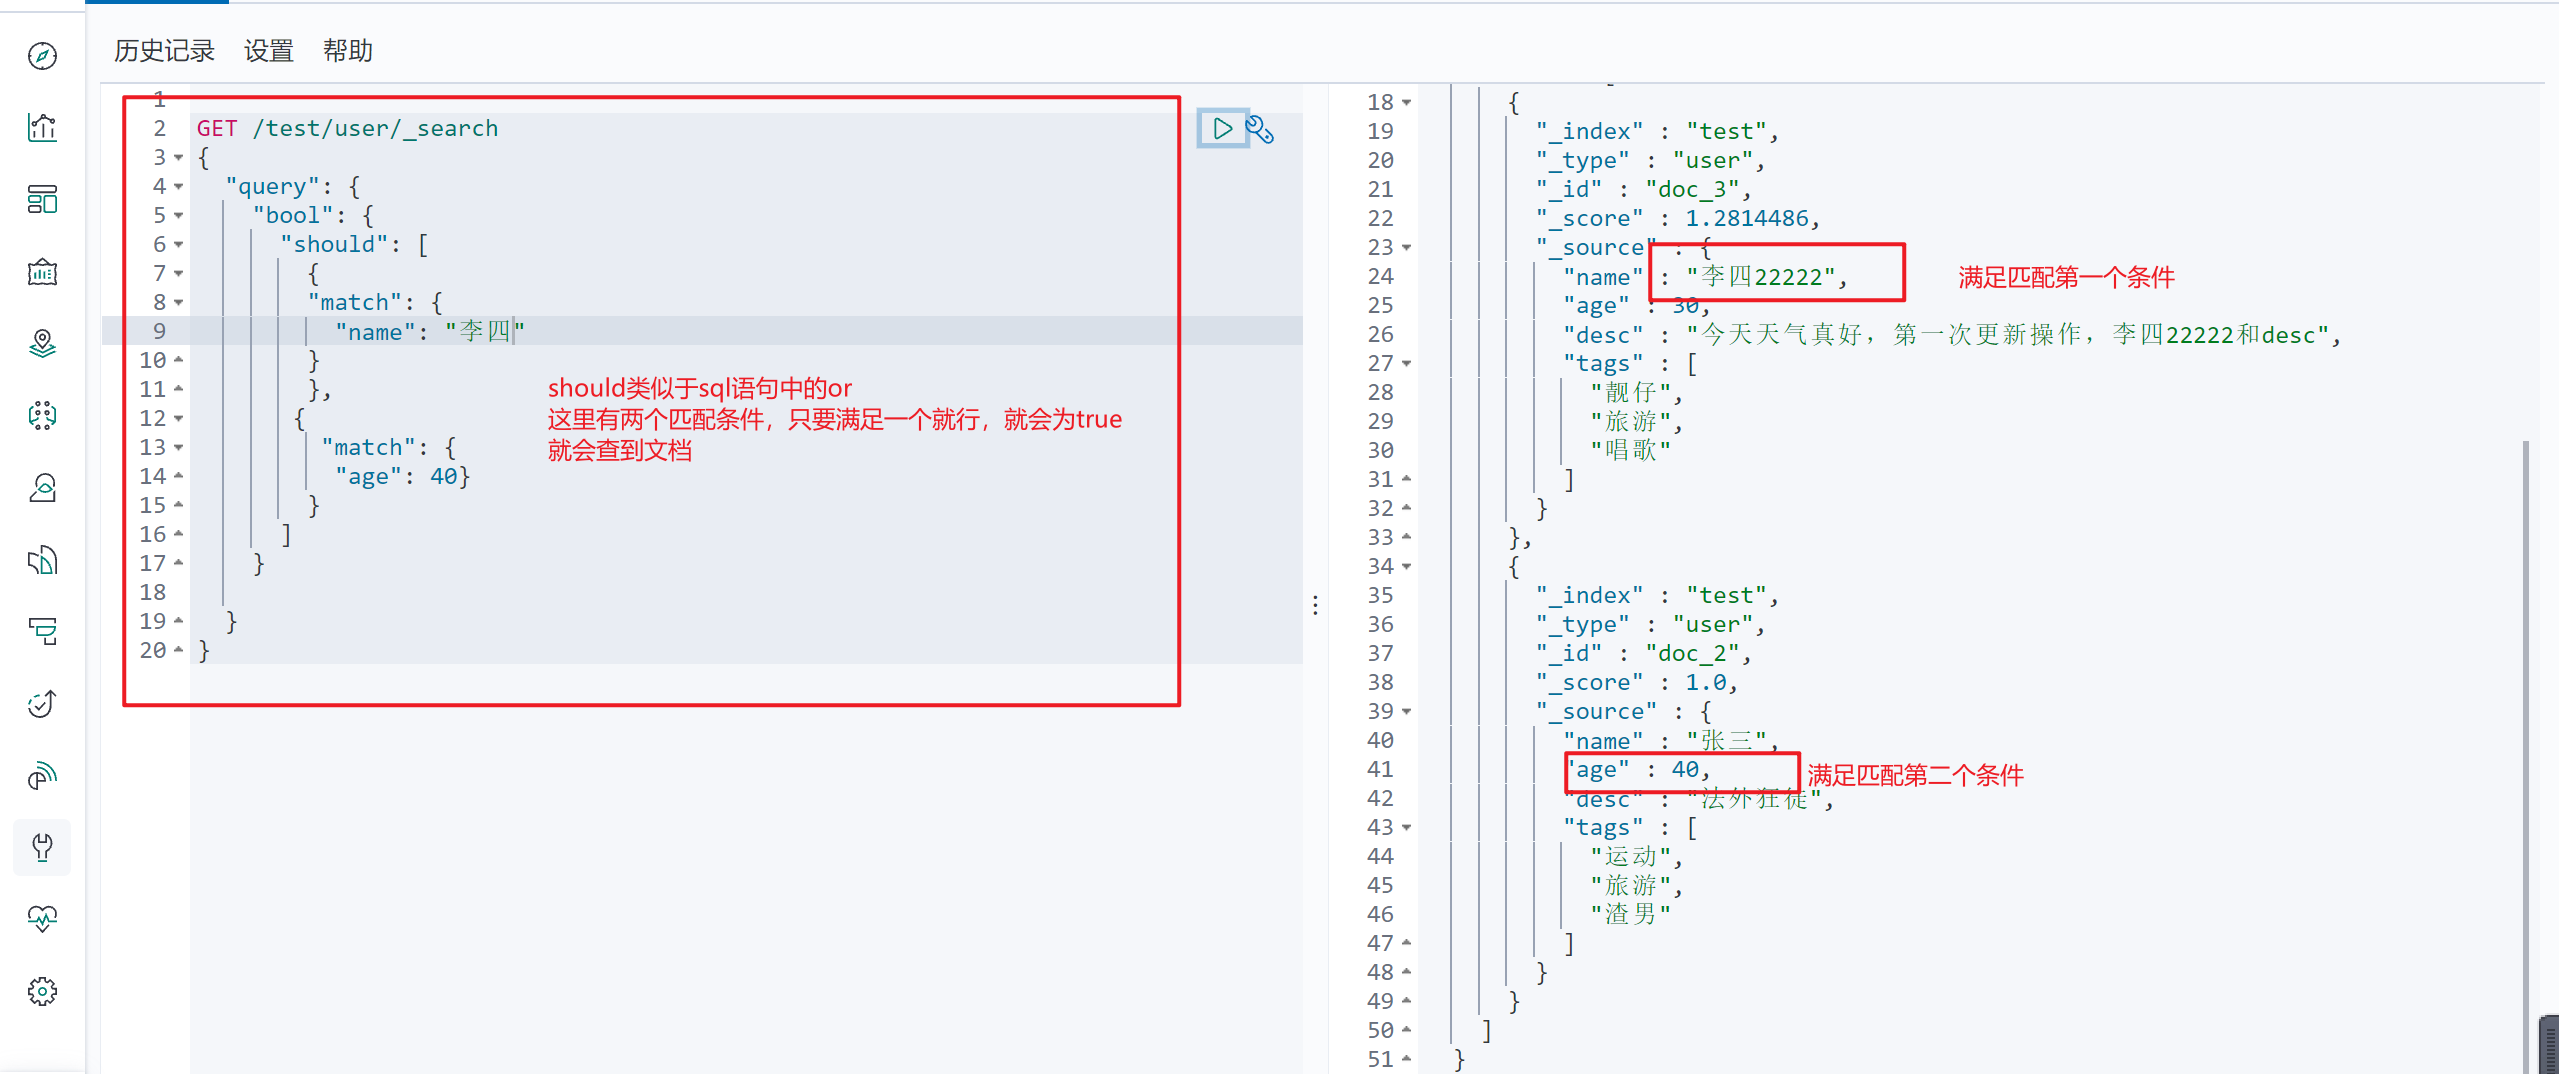Click the "should" keyword in the editor
This screenshot has width=2559, height=1074.
pos(334,245)
